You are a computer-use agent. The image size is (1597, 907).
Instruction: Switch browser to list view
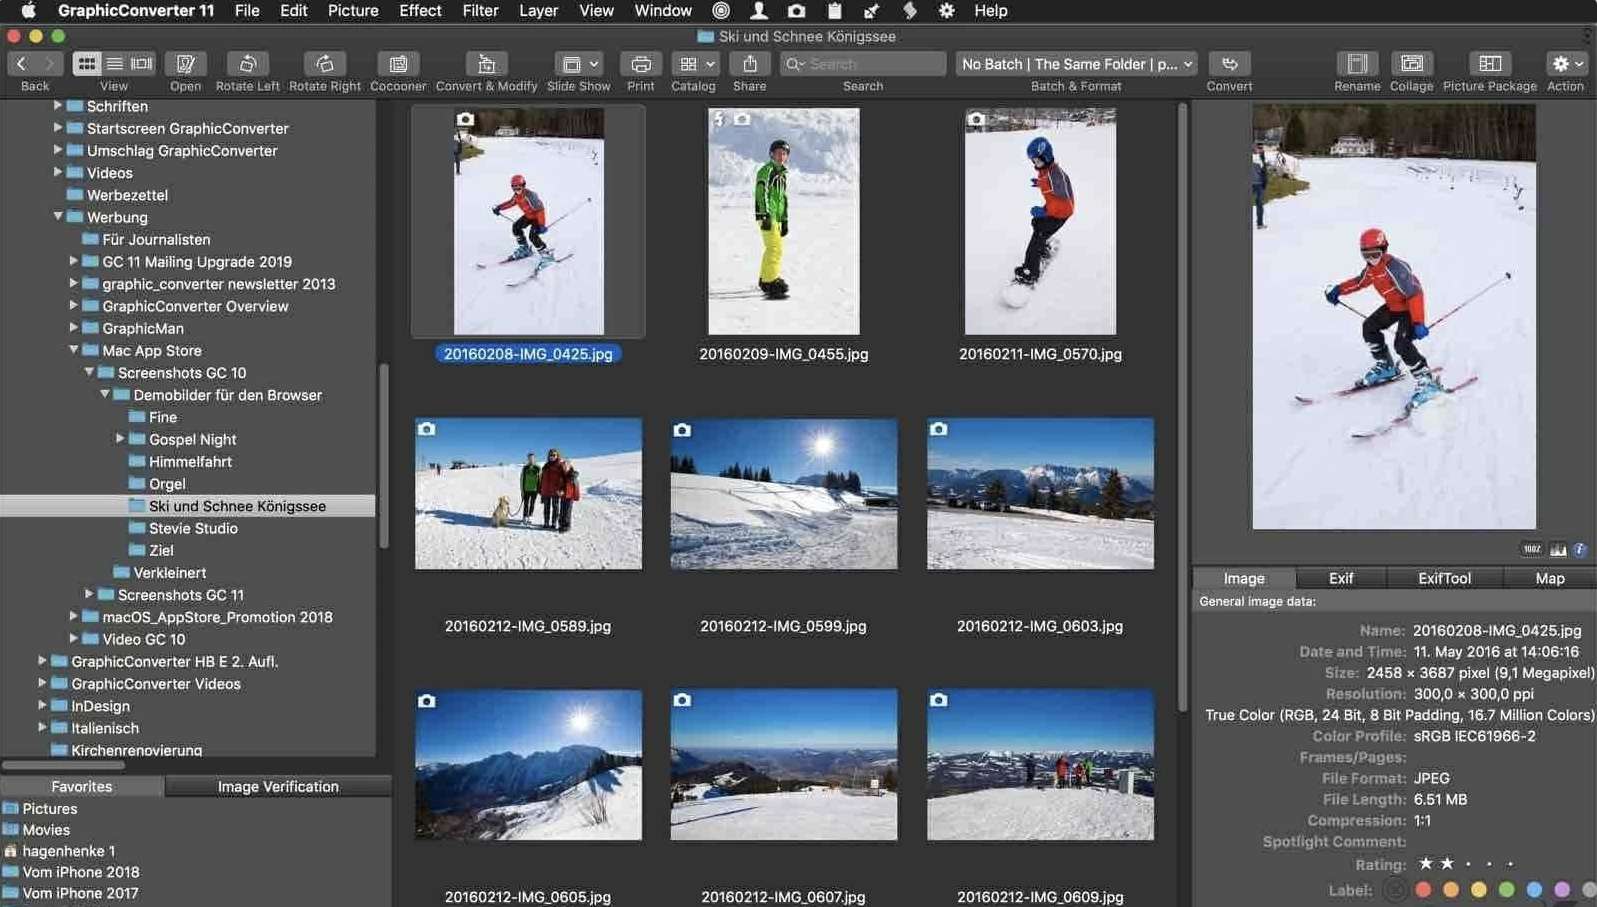coord(114,64)
